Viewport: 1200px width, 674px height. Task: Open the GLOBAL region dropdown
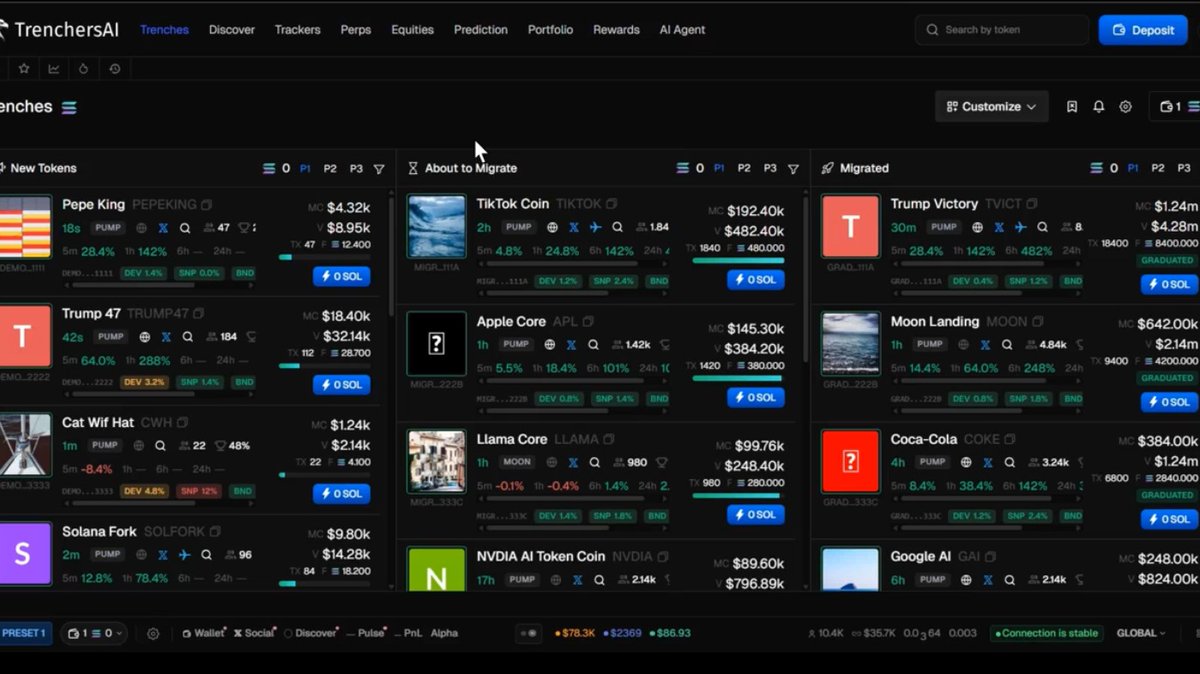[x=1141, y=633]
